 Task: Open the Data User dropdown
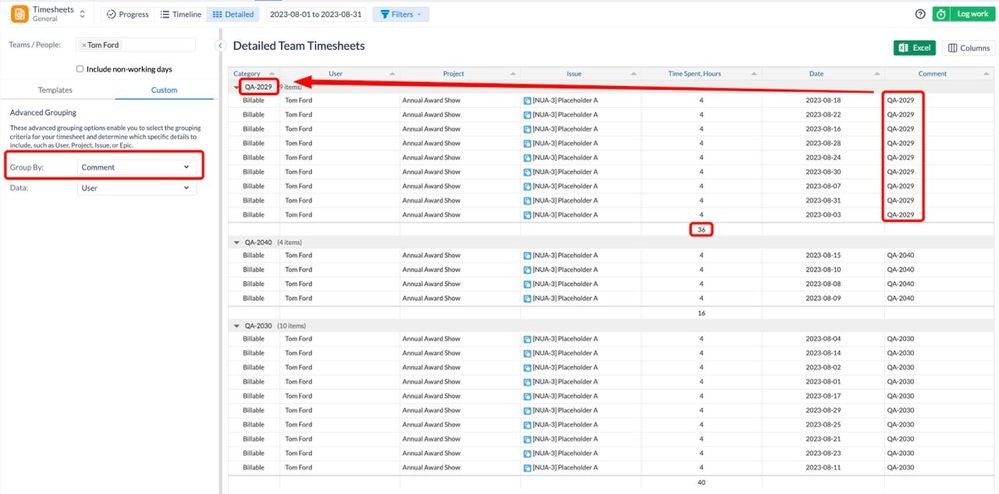tap(136, 188)
